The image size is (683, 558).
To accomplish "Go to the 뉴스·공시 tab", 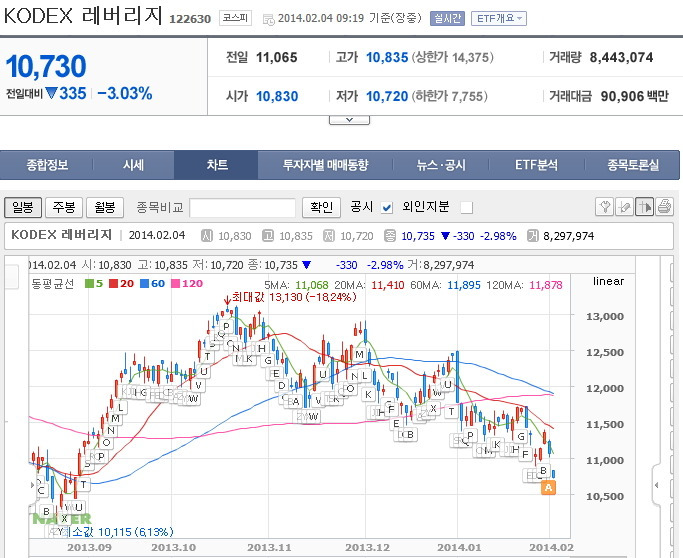I will pos(441,165).
